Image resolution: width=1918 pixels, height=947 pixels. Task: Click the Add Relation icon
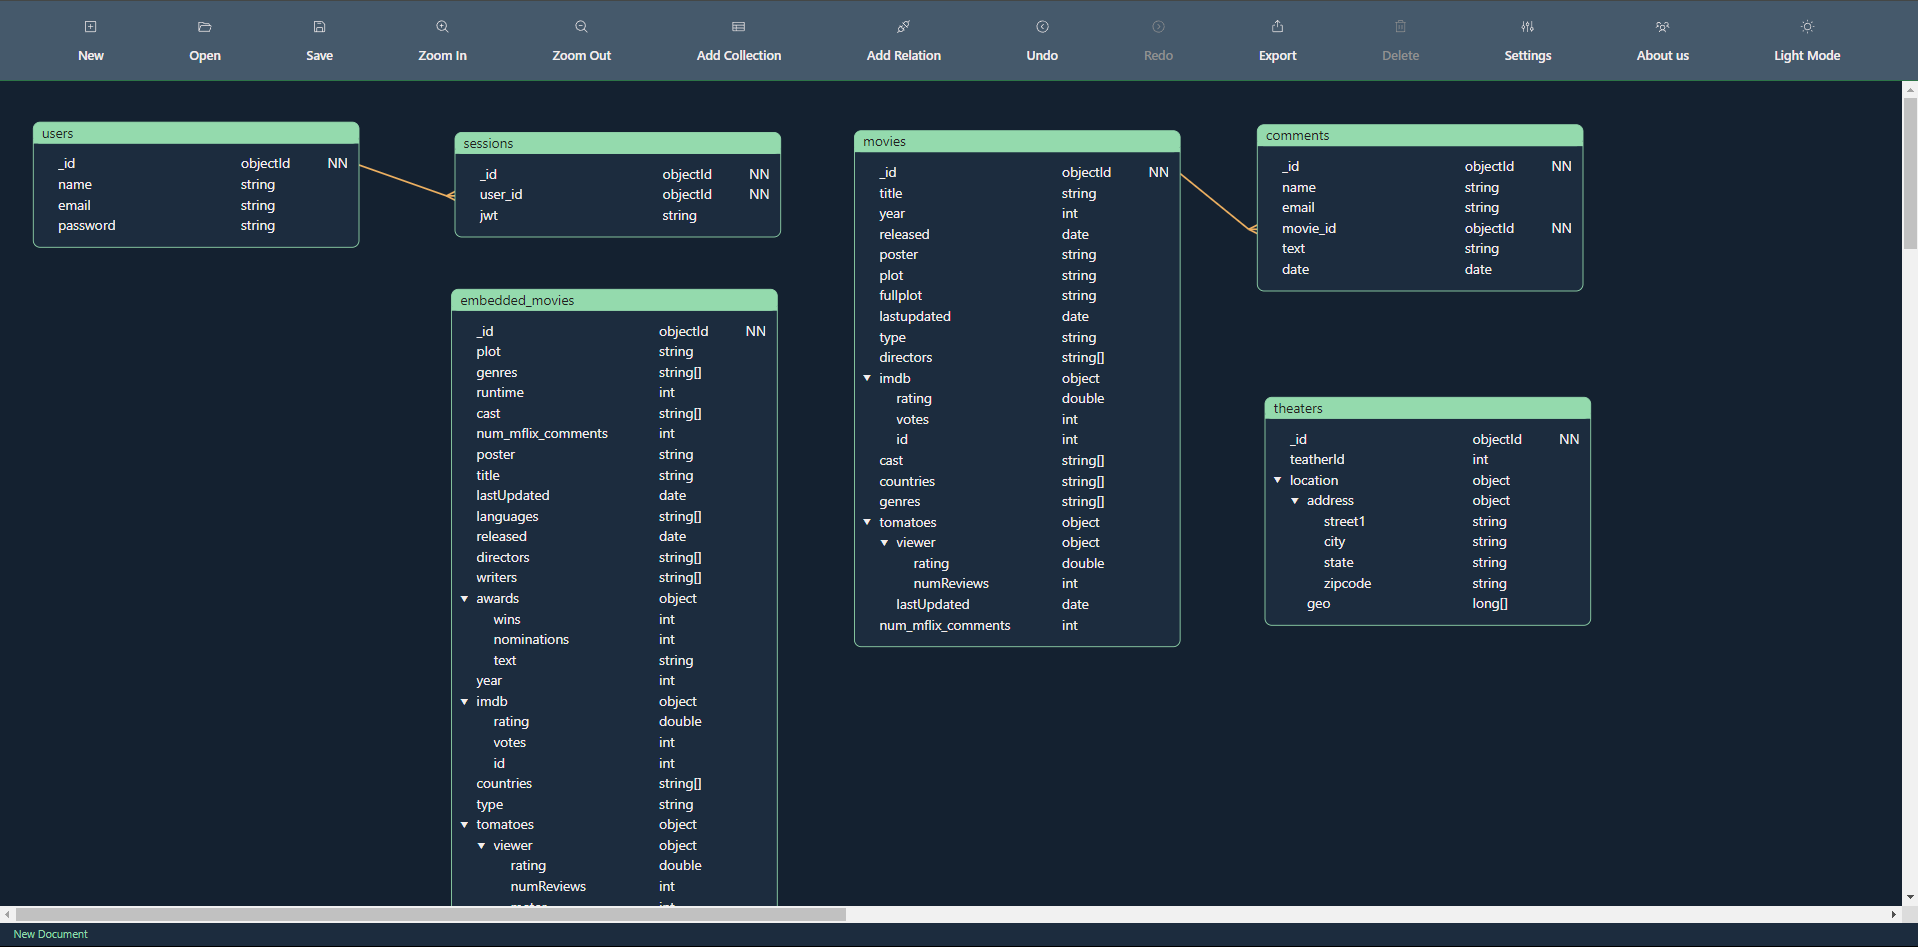[903, 27]
